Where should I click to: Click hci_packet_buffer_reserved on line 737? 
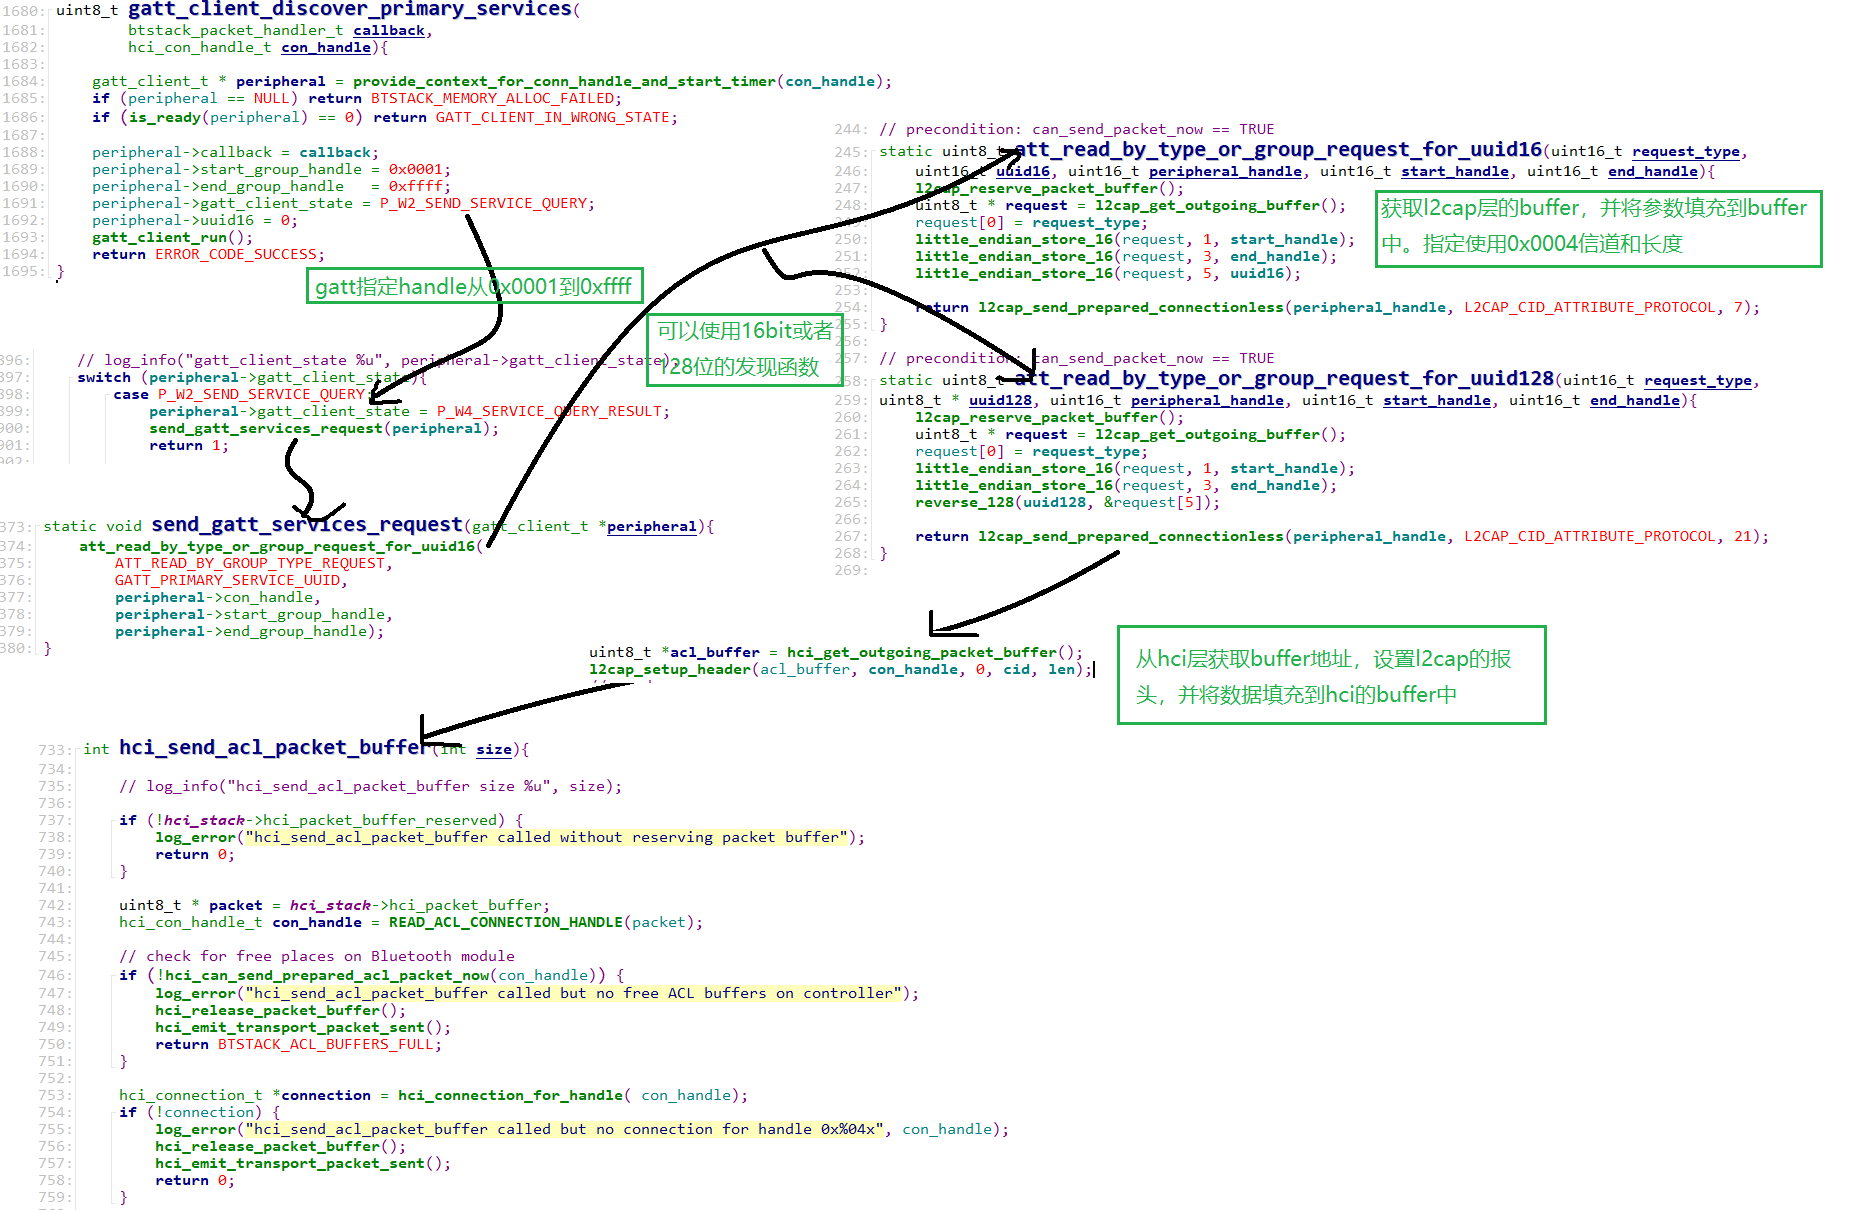[379, 821]
